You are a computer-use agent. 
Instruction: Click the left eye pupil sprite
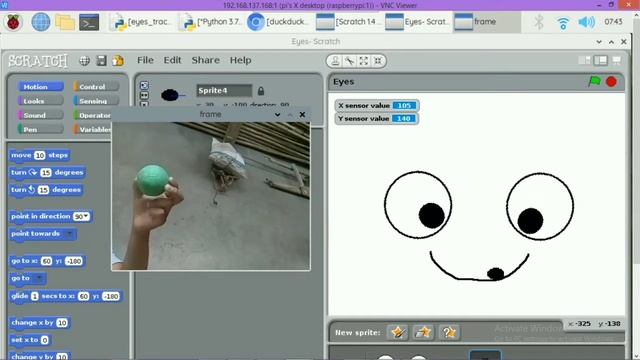[431, 216]
